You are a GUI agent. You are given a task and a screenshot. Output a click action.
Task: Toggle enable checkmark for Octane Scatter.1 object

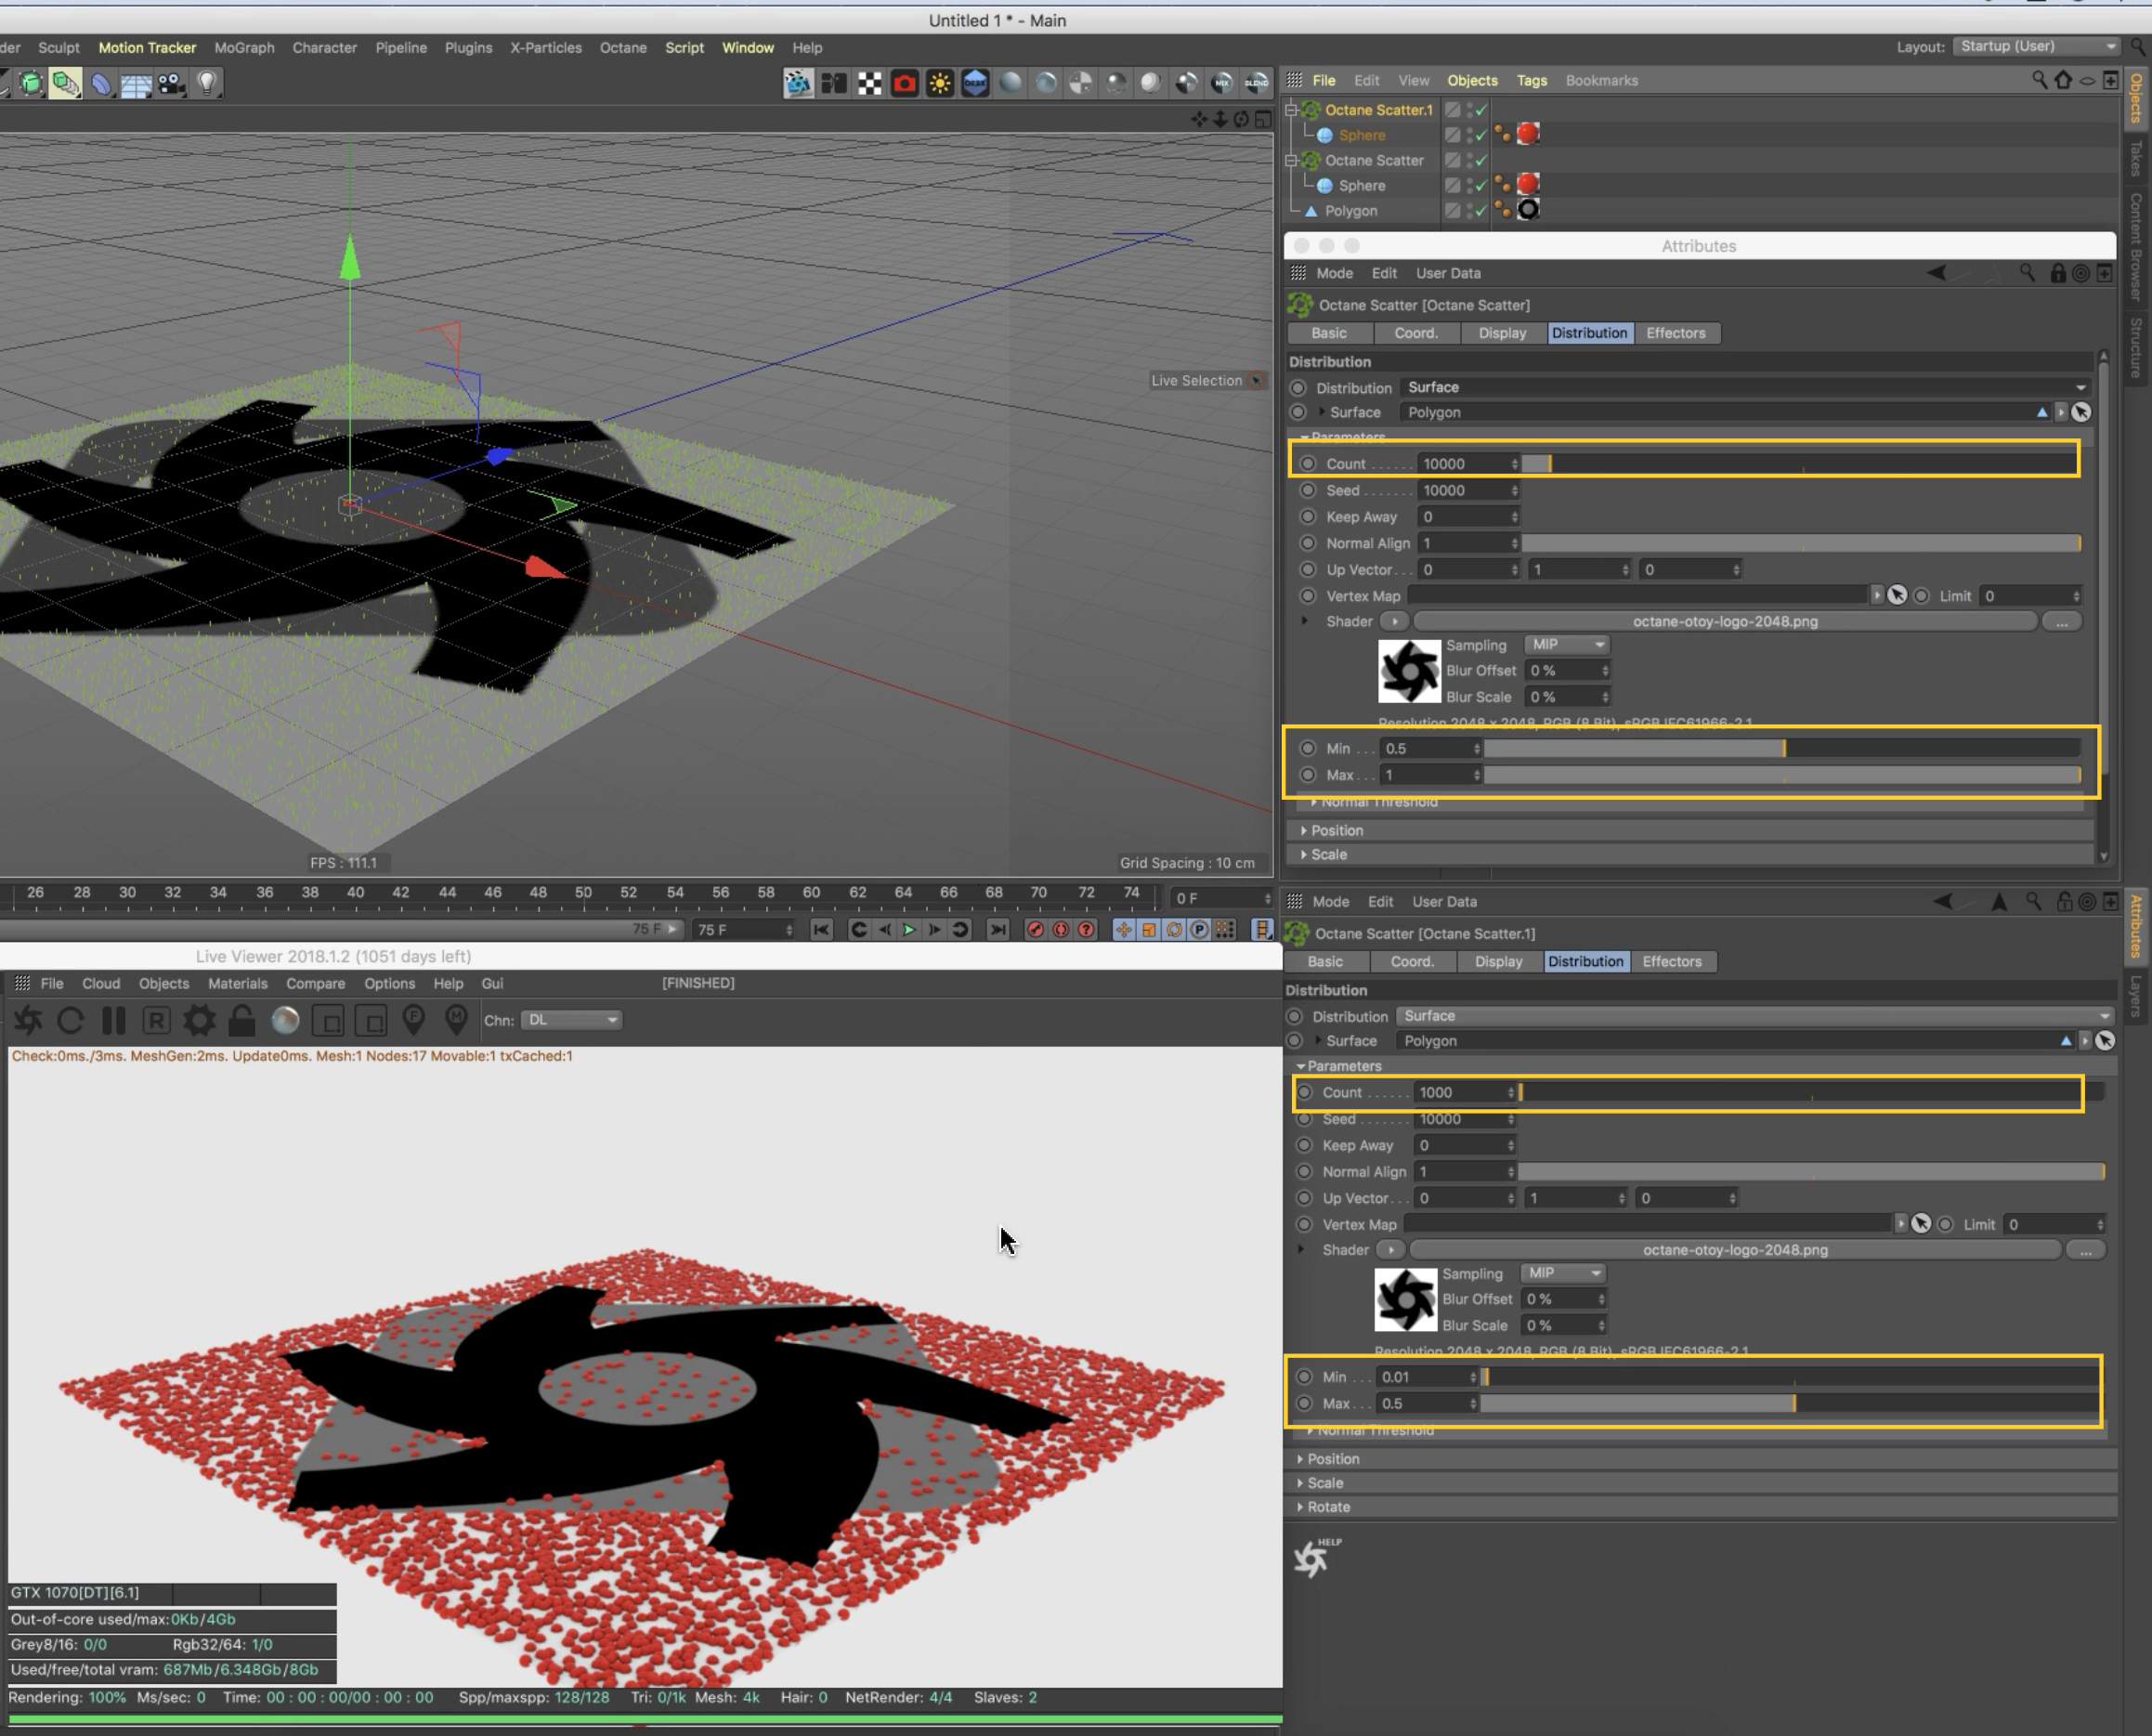pos(1481,110)
